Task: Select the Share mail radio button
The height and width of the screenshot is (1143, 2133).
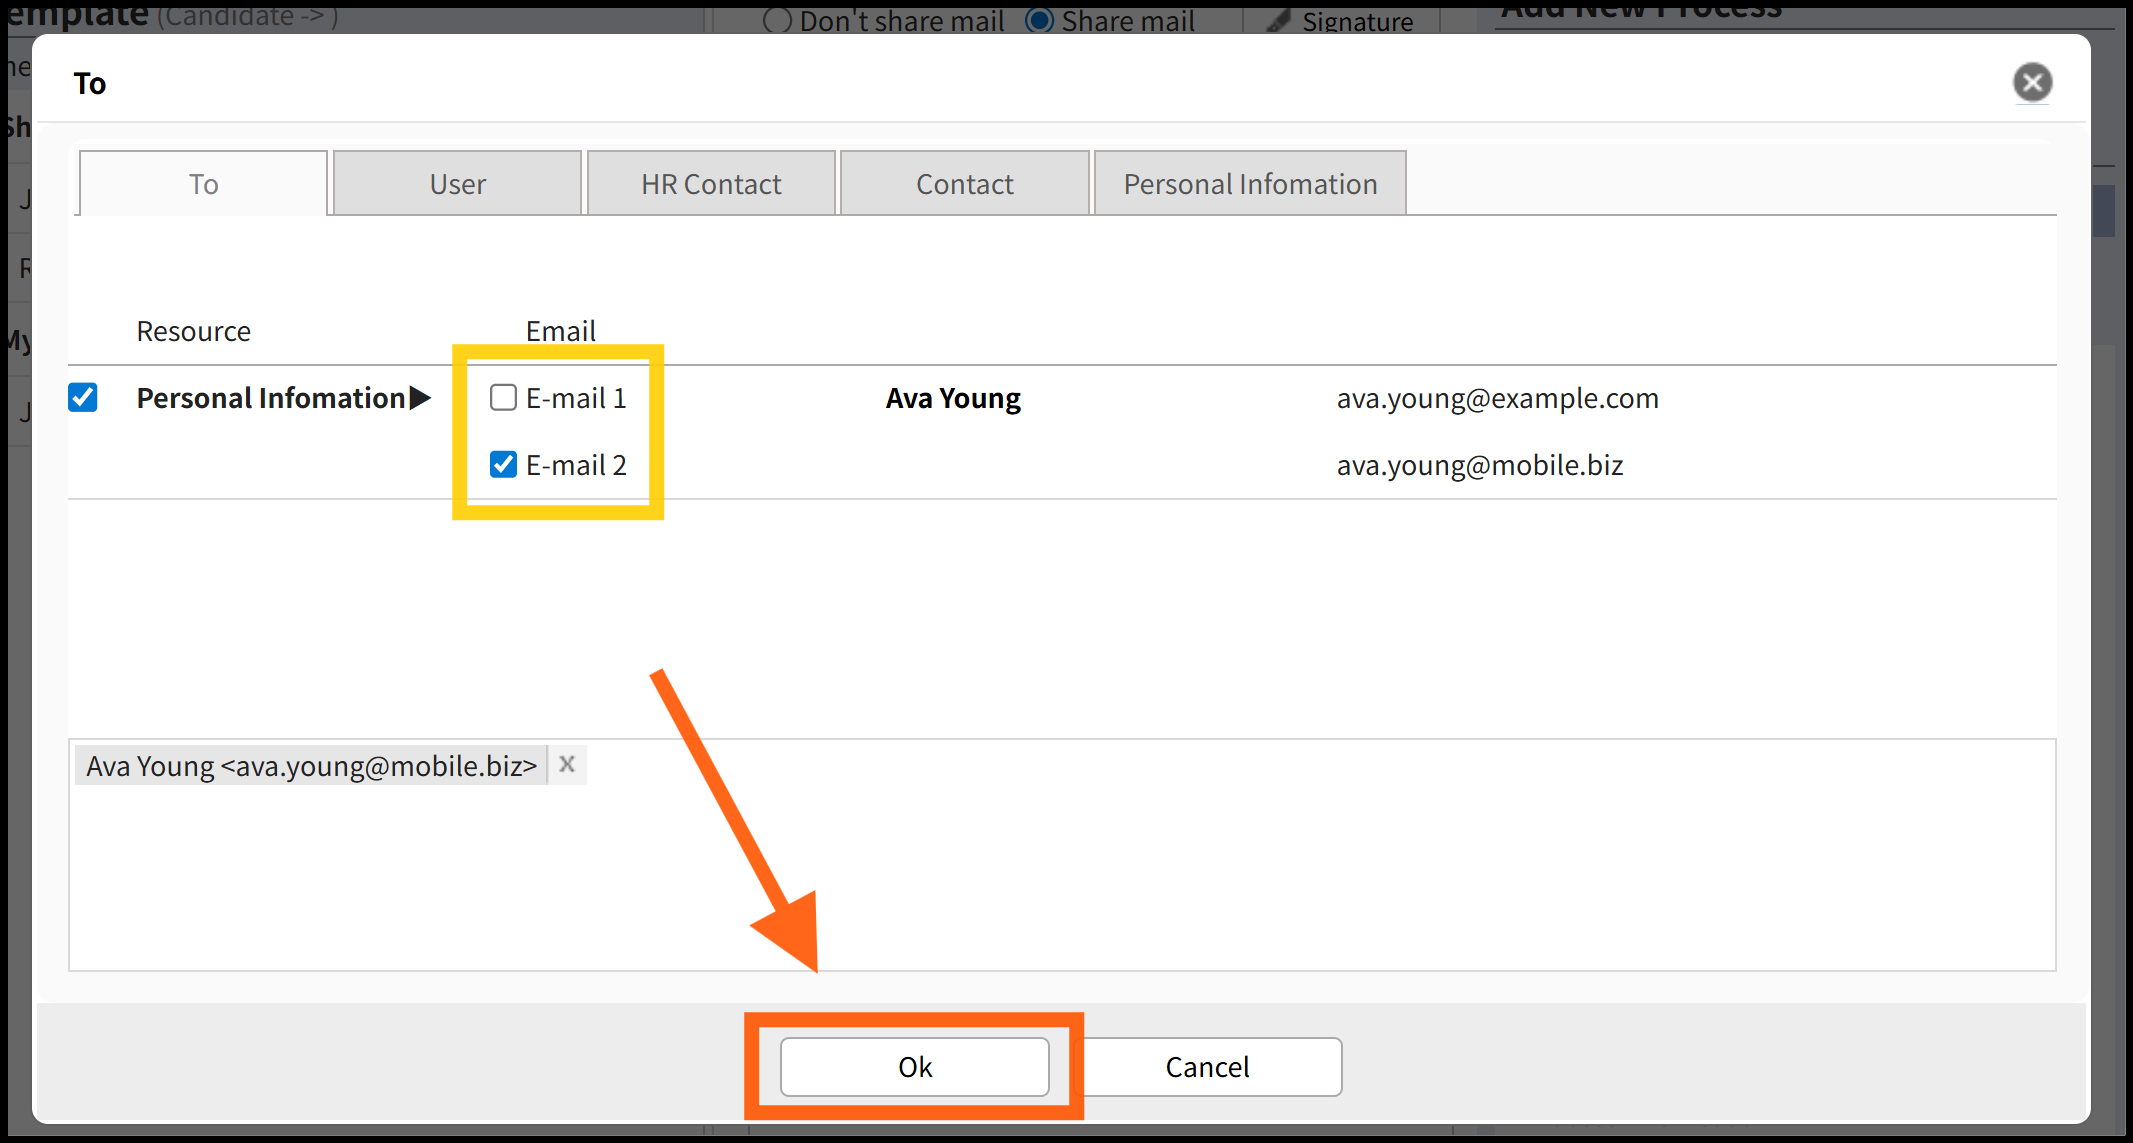Action: [1040, 21]
